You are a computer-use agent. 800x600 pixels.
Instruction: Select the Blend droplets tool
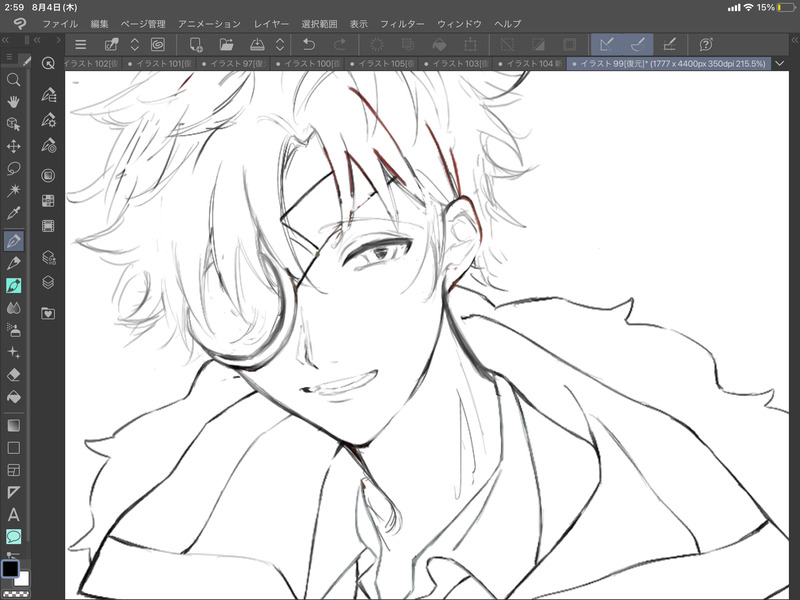pos(14,308)
